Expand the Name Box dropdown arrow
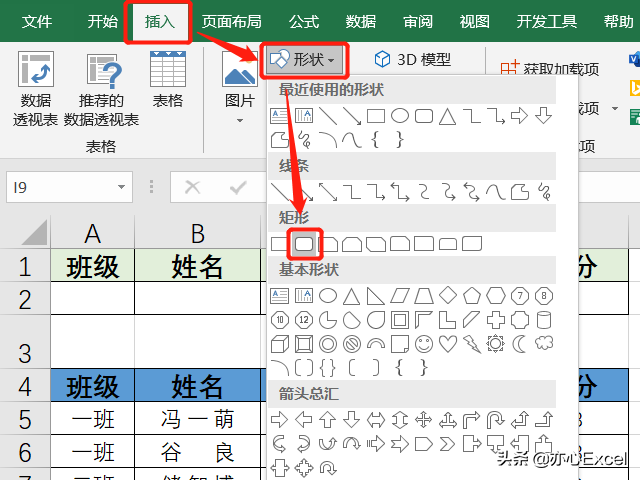 (x=121, y=187)
